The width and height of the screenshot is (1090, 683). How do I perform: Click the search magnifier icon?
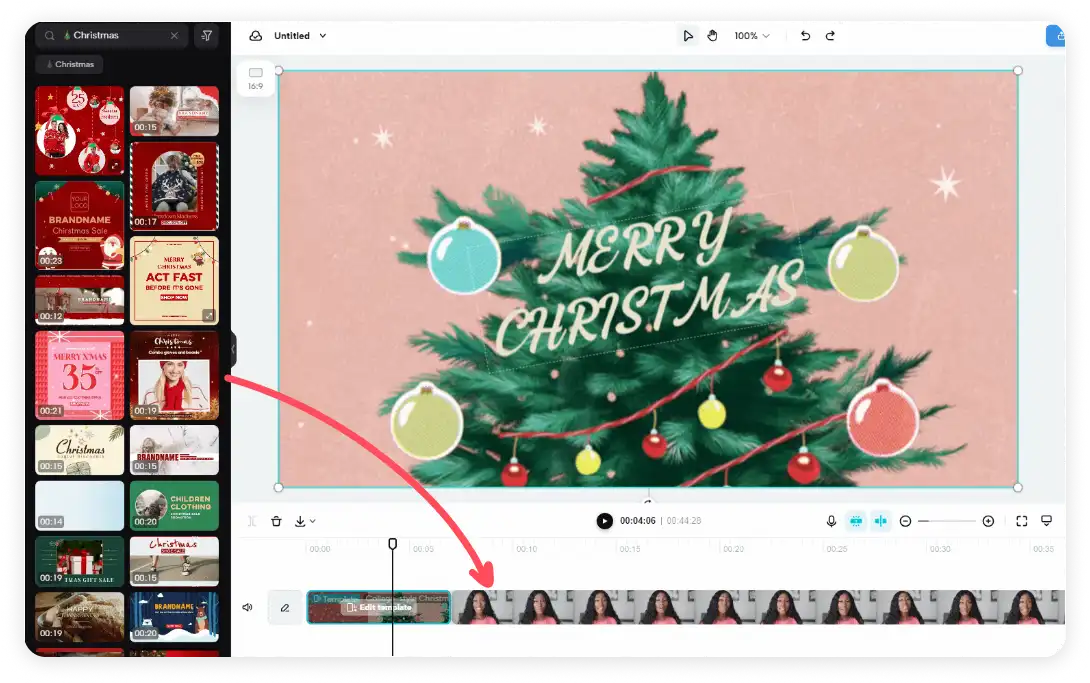click(50, 35)
